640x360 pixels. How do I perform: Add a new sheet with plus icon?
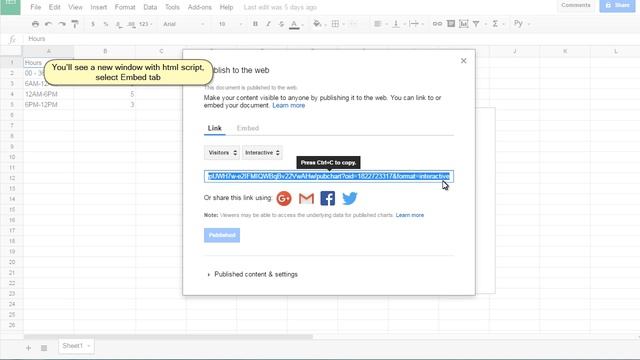click(28, 348)
